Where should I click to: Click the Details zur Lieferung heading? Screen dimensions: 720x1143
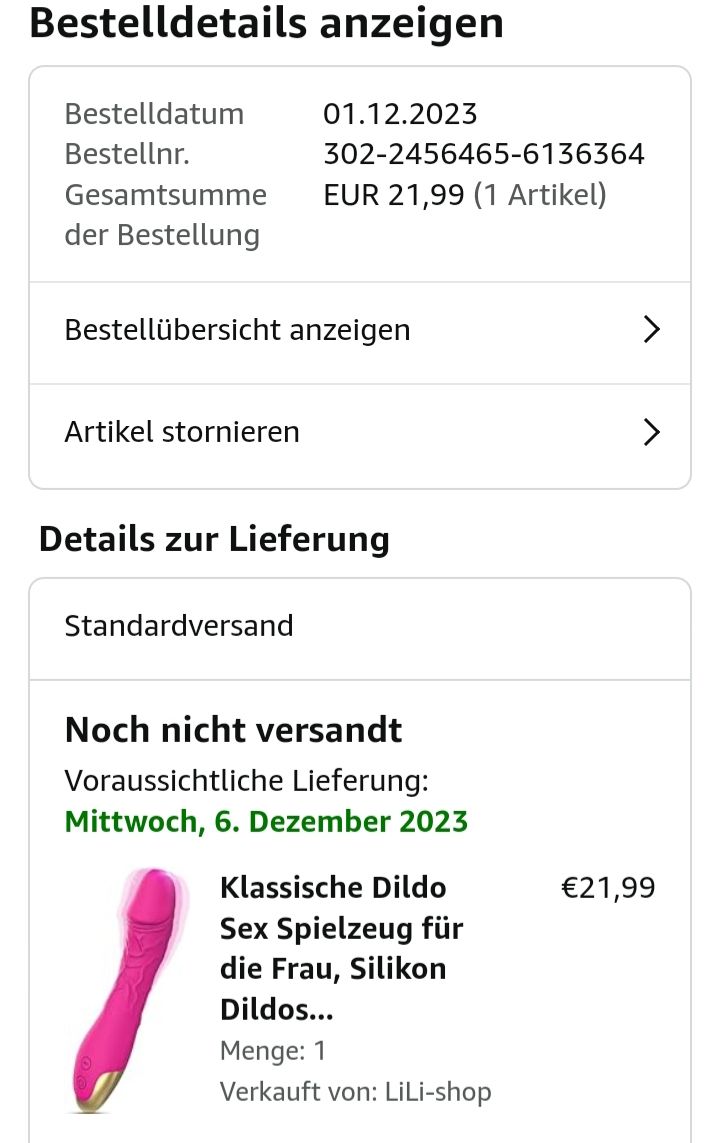point(214,539)
